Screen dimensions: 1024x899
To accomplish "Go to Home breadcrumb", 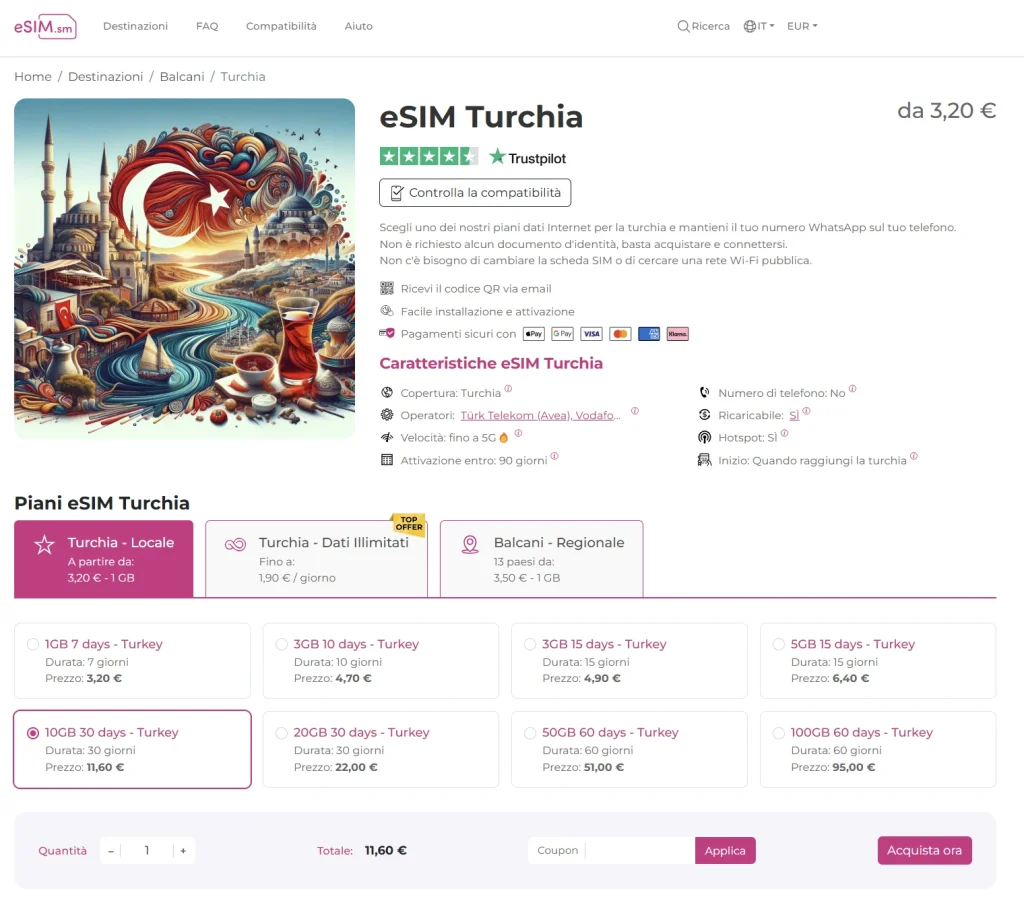I will click(33, 76).
